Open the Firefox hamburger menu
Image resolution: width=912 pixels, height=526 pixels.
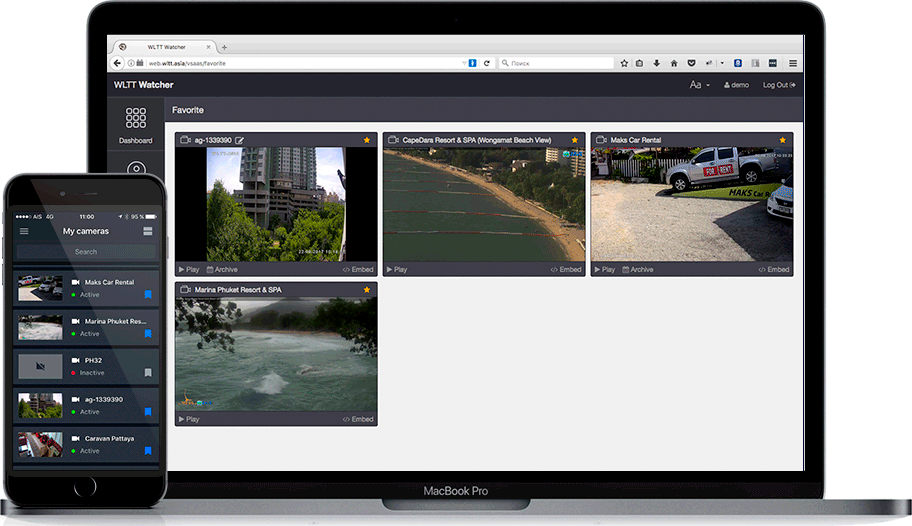[x=793, y=63]
